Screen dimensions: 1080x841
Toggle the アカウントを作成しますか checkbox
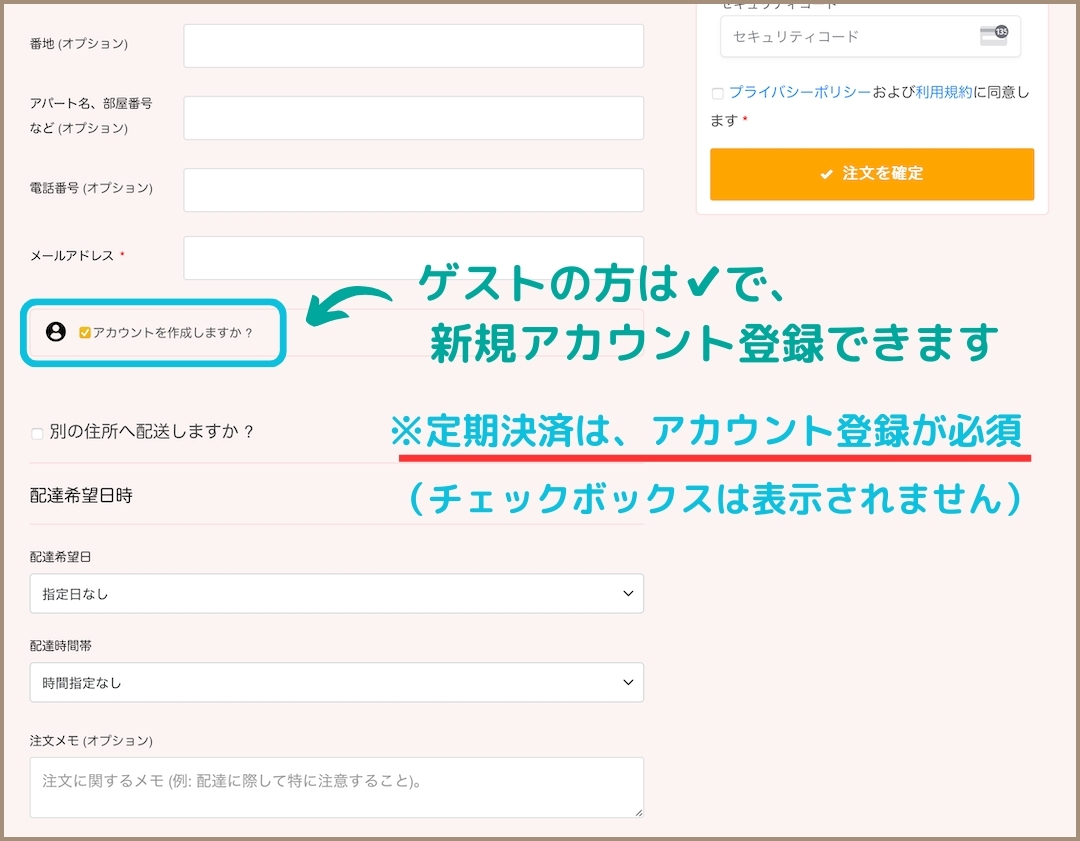[x=85, y=333]
